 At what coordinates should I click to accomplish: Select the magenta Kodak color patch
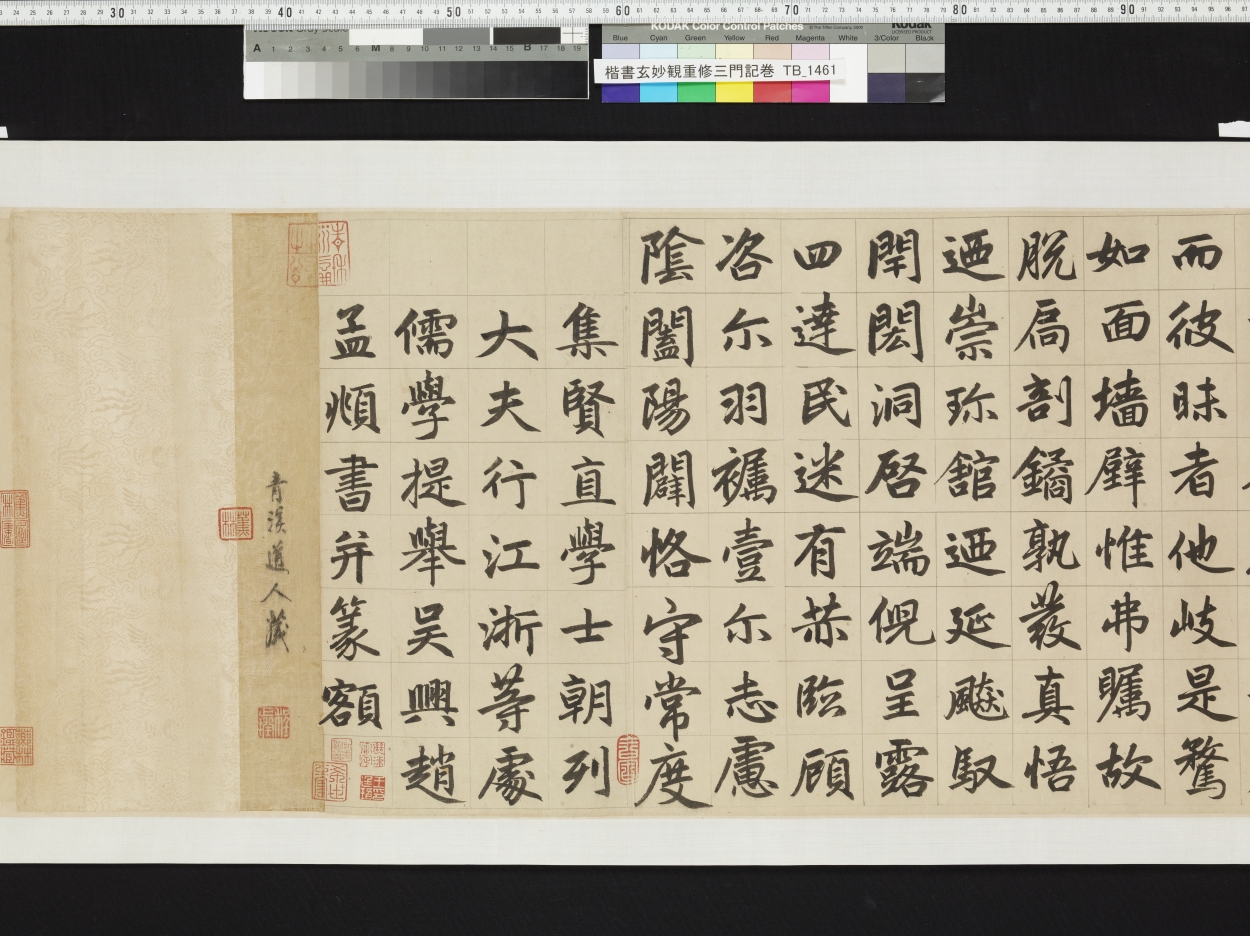(x=810, y=92)
